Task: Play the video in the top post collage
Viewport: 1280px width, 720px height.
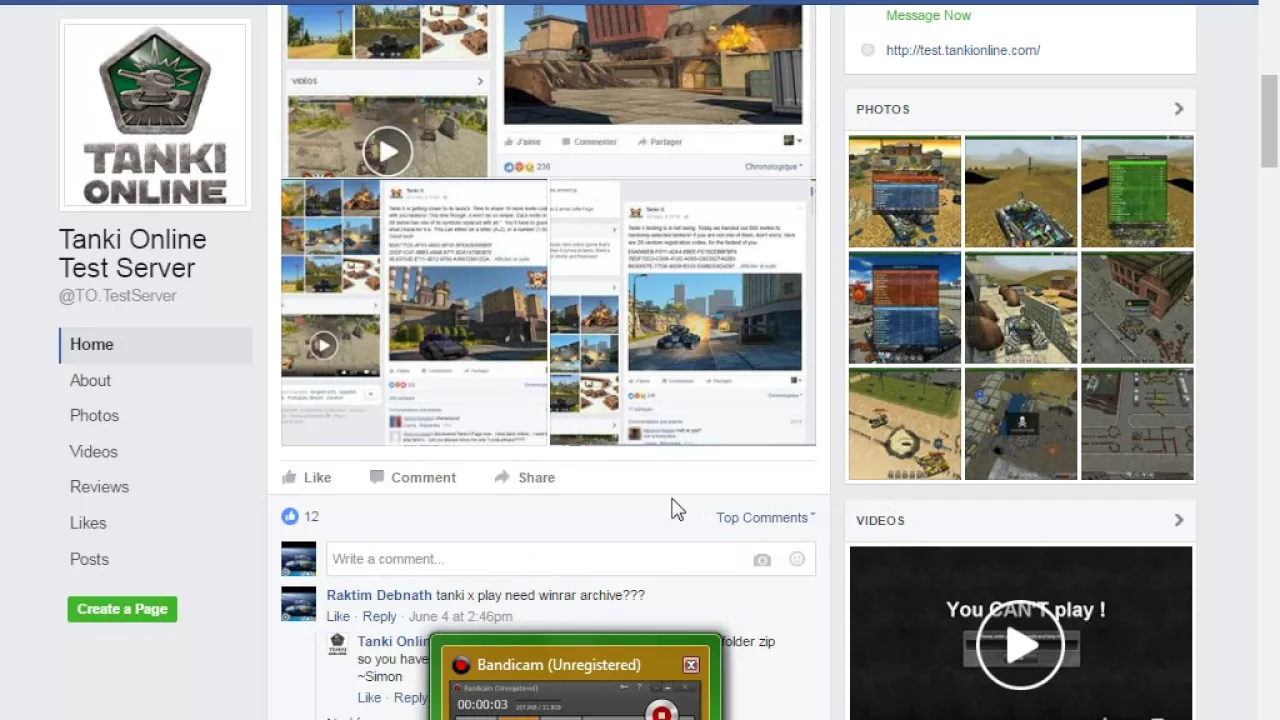Action: pos(387,152)
